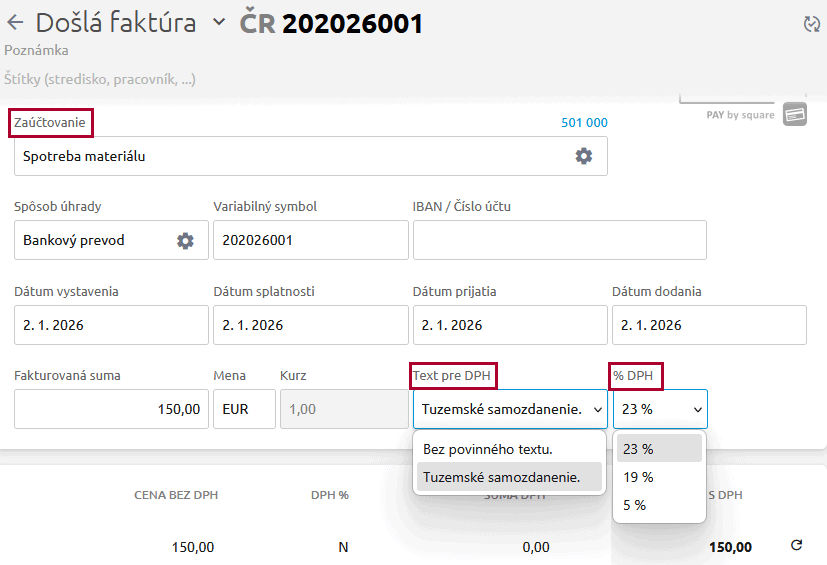Choose the 5 % VAT rate option
Image resolution: width=827 pixels, height=565 pixels.
pos(635,505)
